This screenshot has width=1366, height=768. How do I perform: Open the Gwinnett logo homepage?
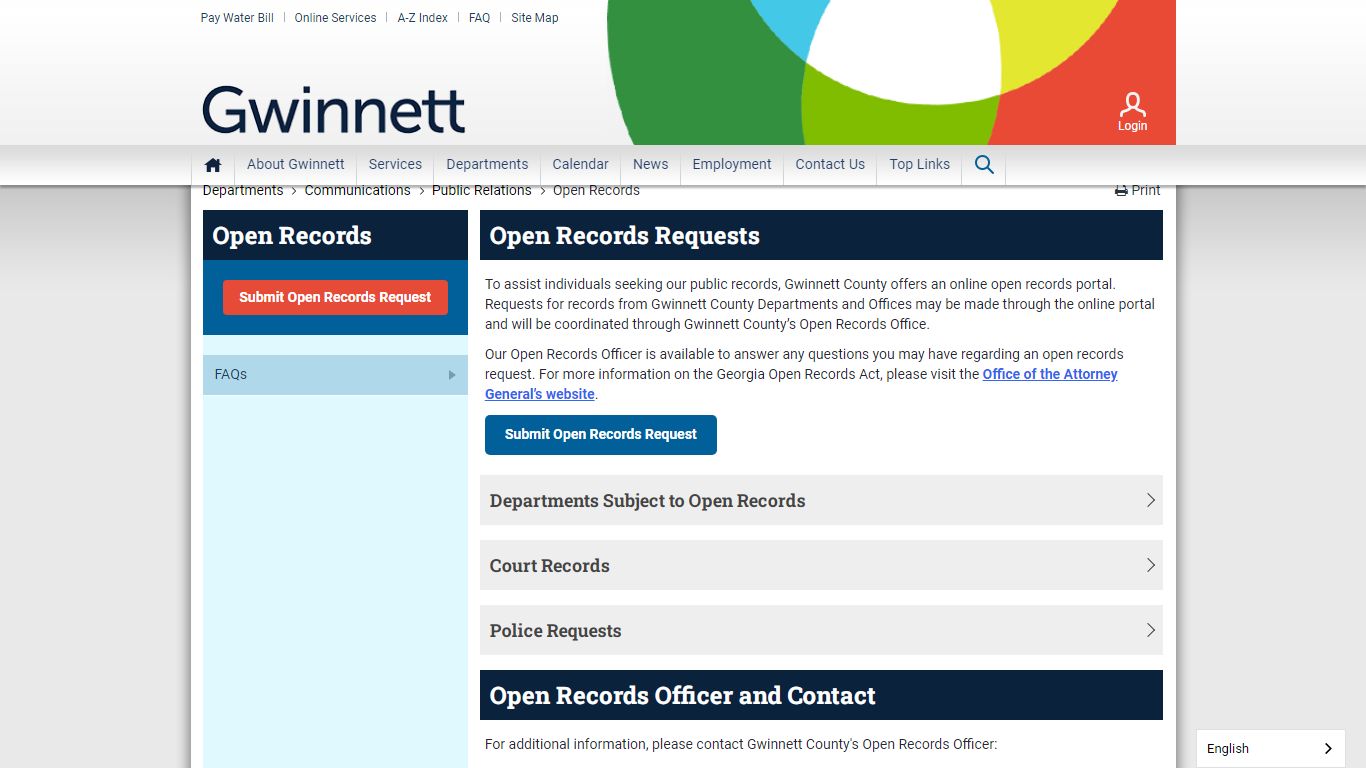pyautogui.click(x=334, y=110)
